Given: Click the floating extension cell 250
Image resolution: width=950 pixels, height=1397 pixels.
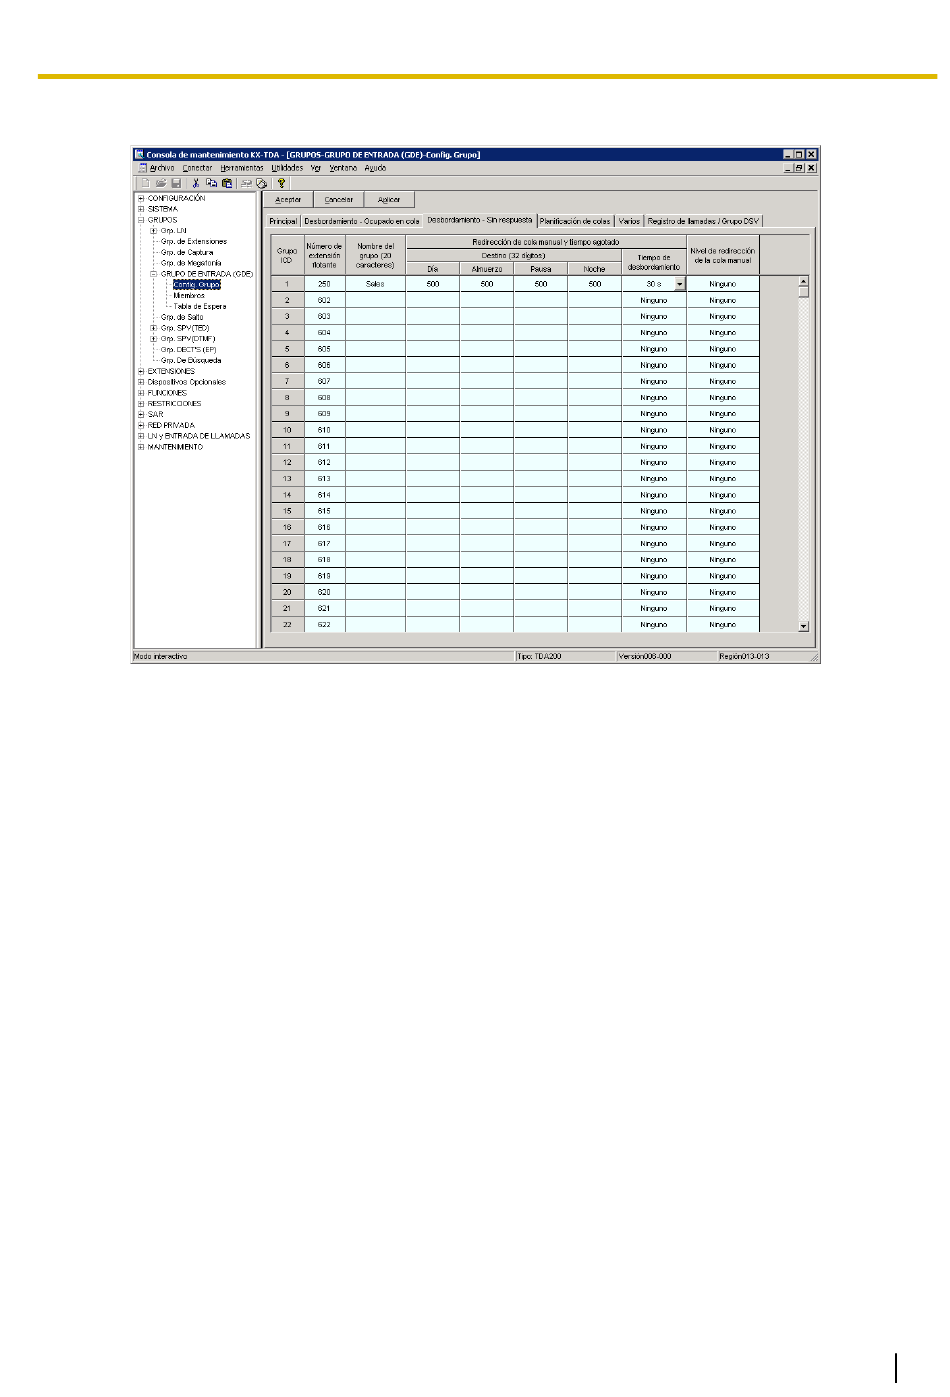Looking at the screenshot, I should (324, 284).
